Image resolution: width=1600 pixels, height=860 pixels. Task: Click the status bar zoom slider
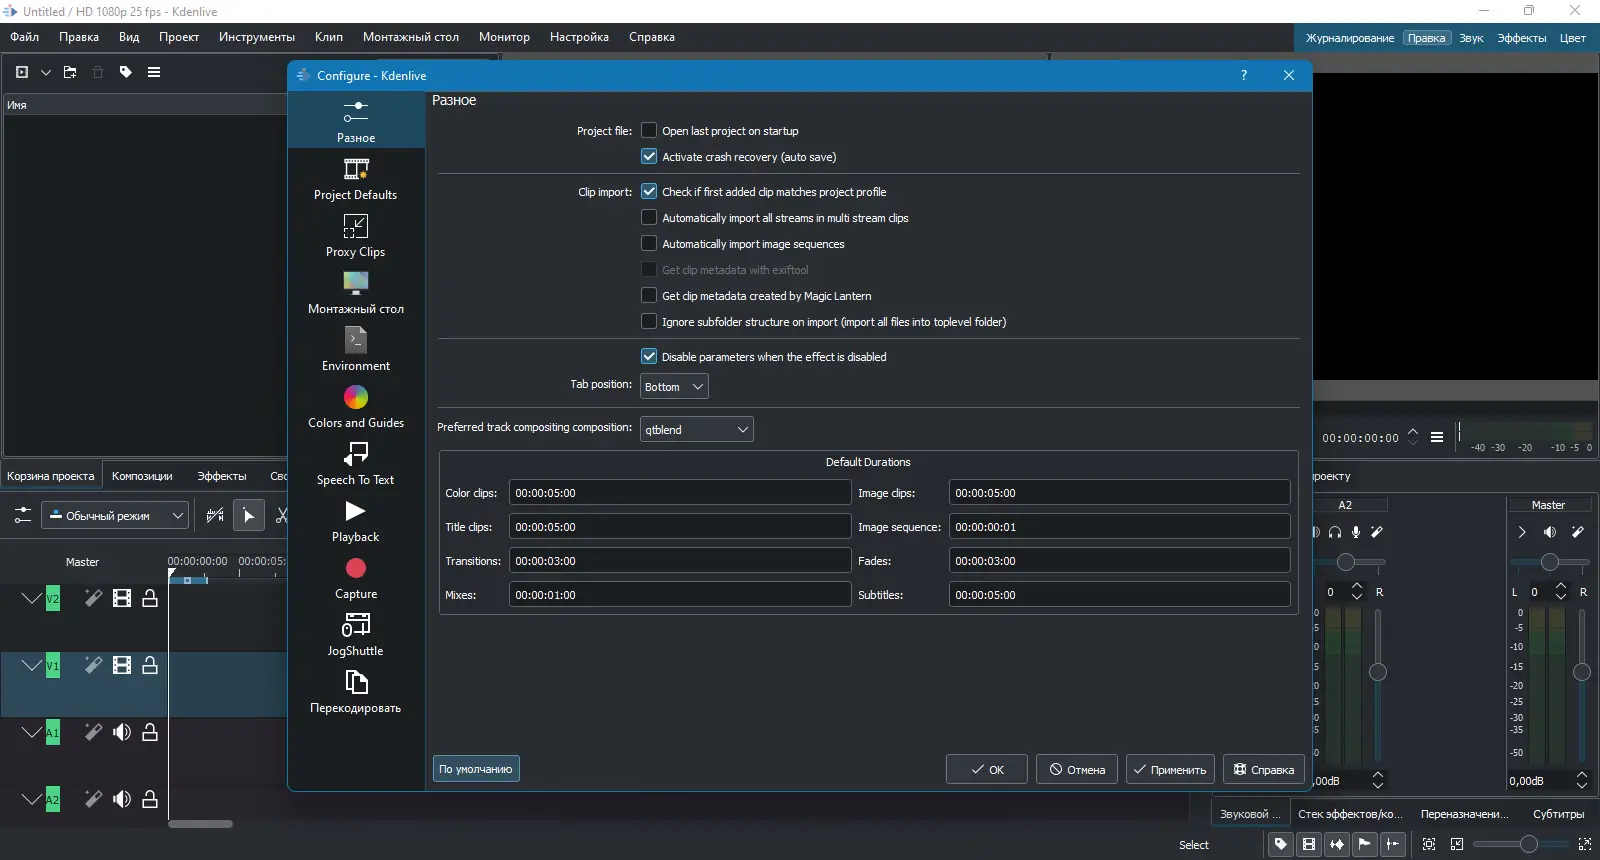[x=1520, y=844]
